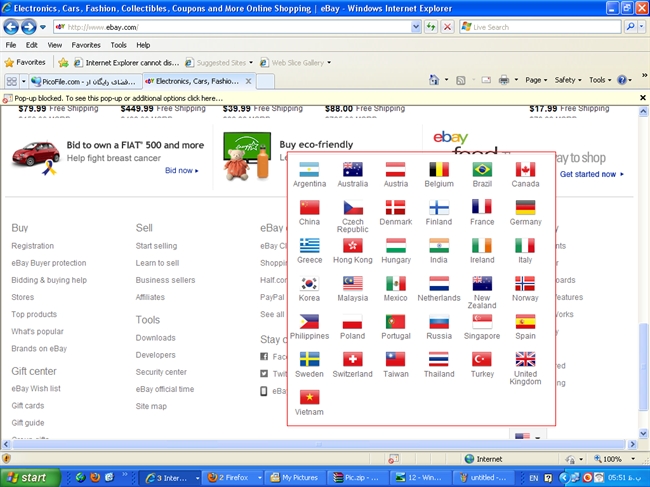
Task: Select the India flag
Action: tap(439, 245)
